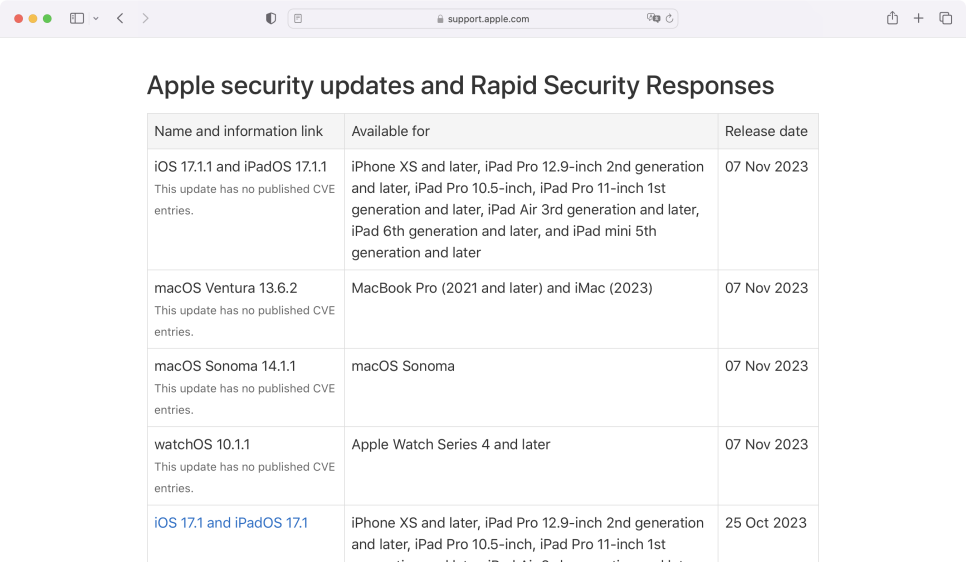
Task: Open the Share menu
Action: [892, 18]
